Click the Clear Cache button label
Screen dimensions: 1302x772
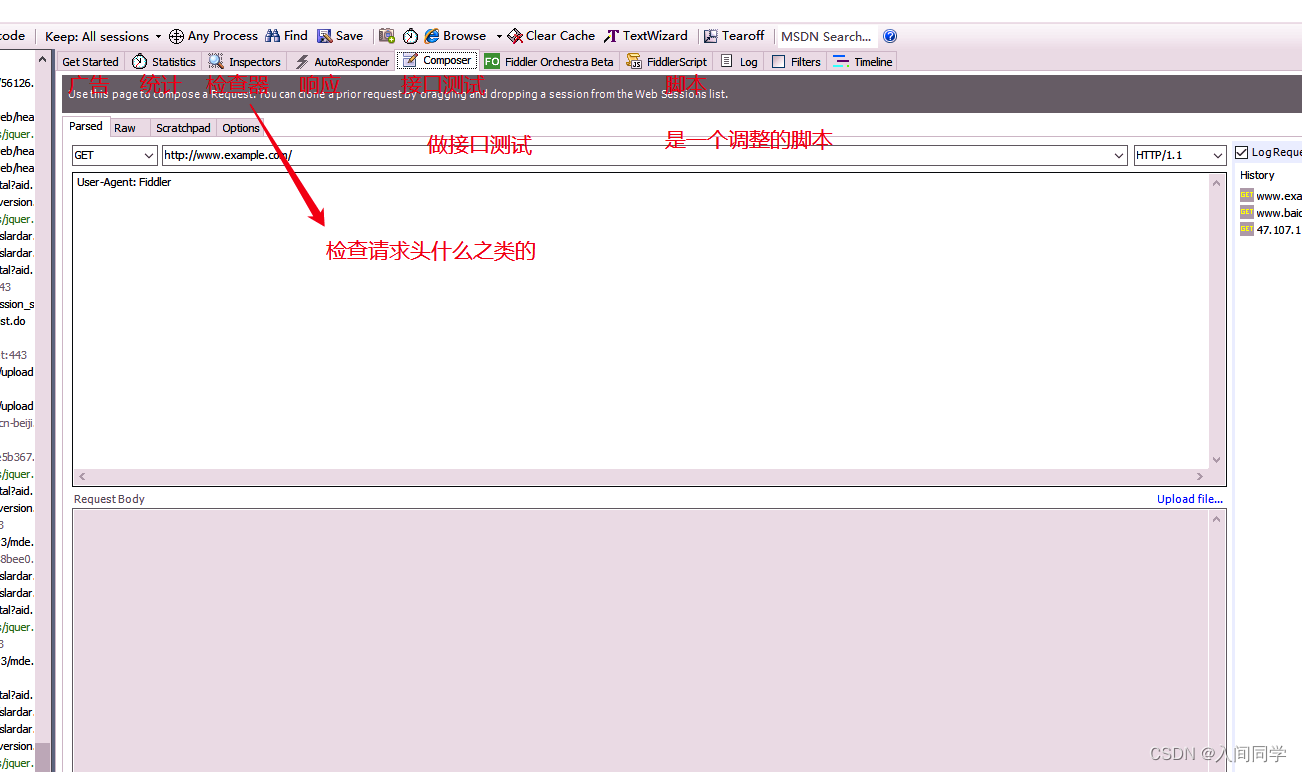click(560, 36)
